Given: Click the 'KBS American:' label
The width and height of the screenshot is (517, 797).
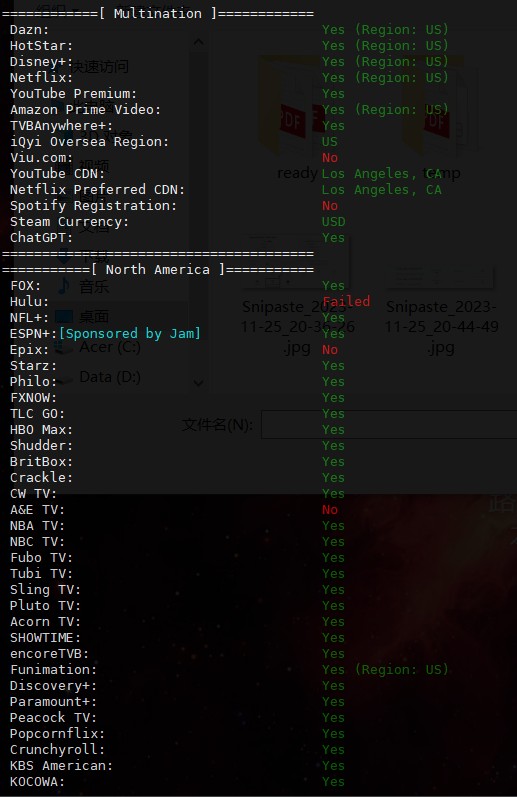Looking at the screenshot, I should 62,765.
